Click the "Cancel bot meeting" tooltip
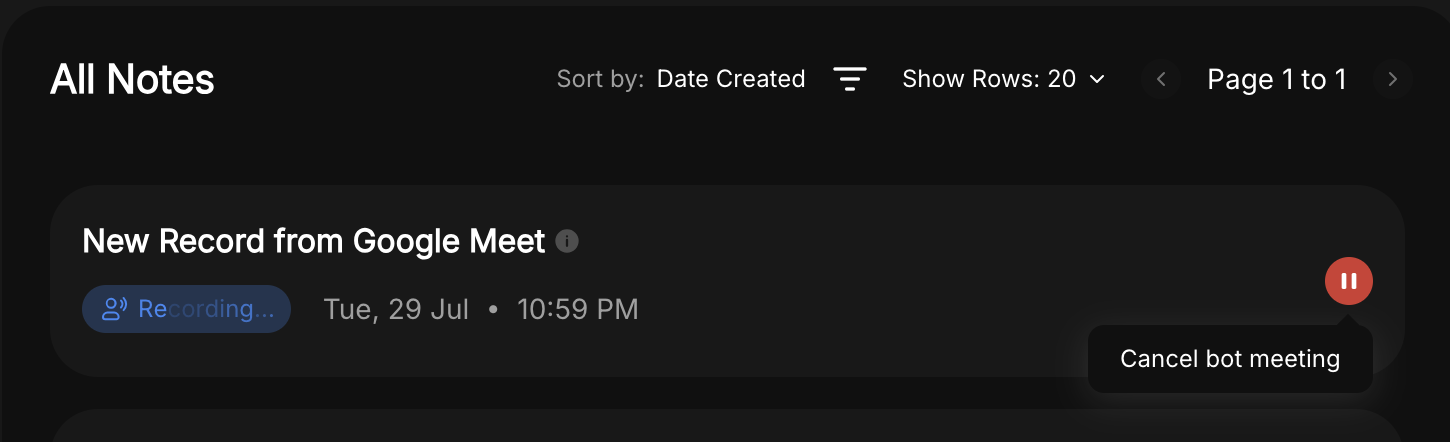 click(x=1229, y=359)
